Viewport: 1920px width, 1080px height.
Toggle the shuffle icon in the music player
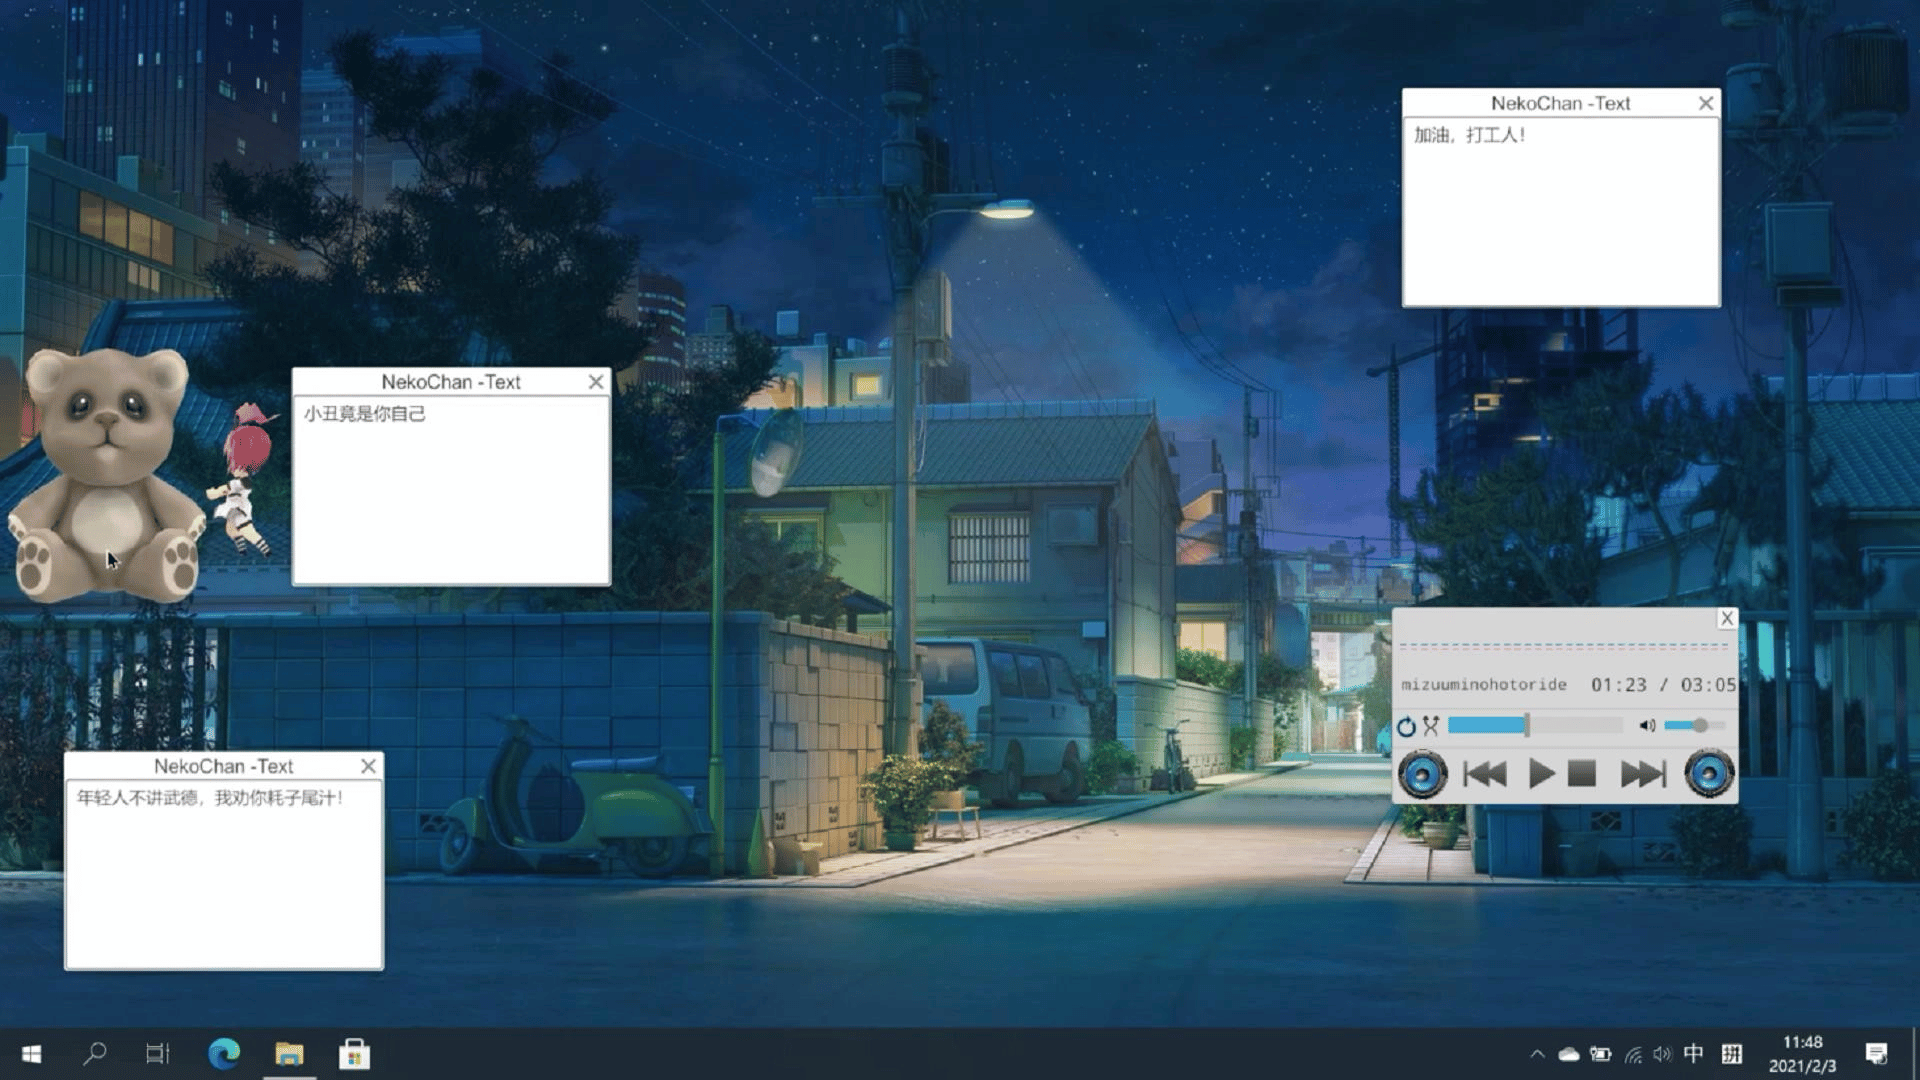pos(1431,726)
